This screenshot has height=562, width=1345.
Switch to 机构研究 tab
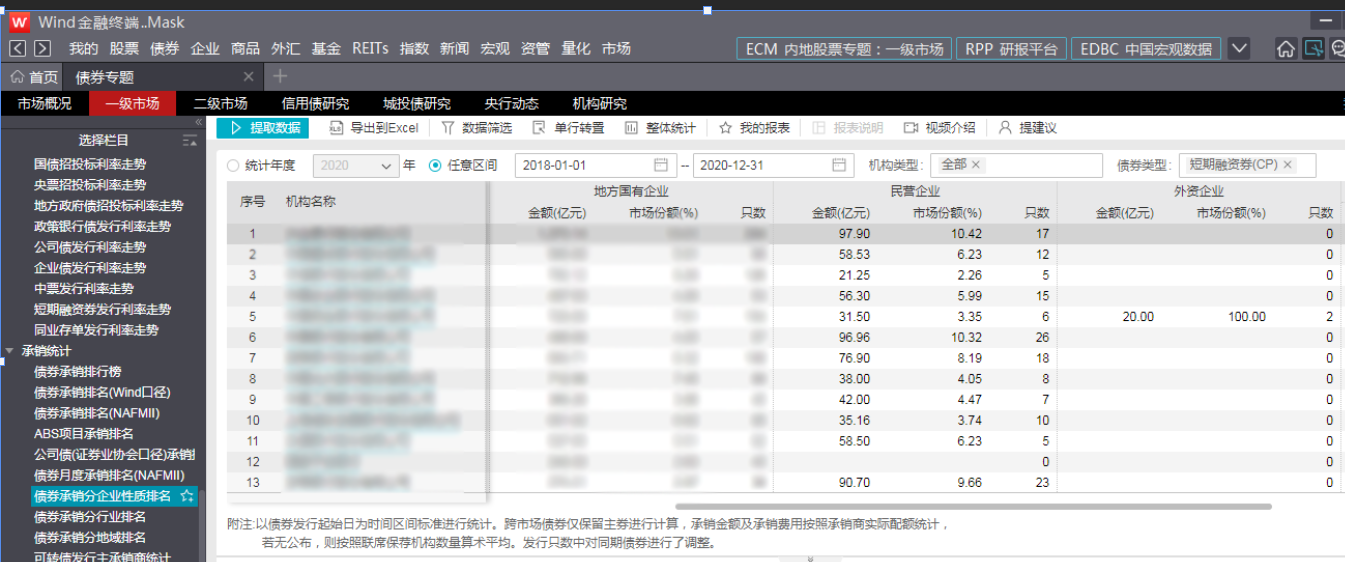pyautogui.click(x=599, y=103)
